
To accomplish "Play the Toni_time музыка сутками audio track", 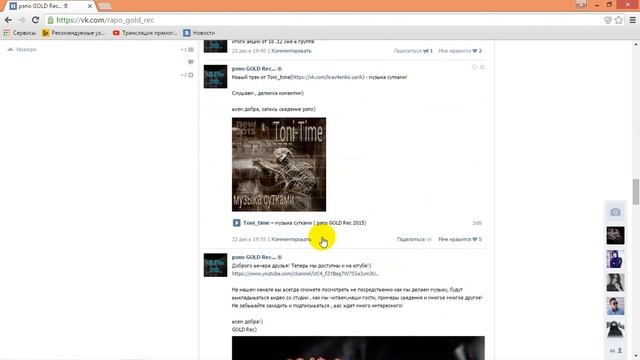I will click(236, 223).
